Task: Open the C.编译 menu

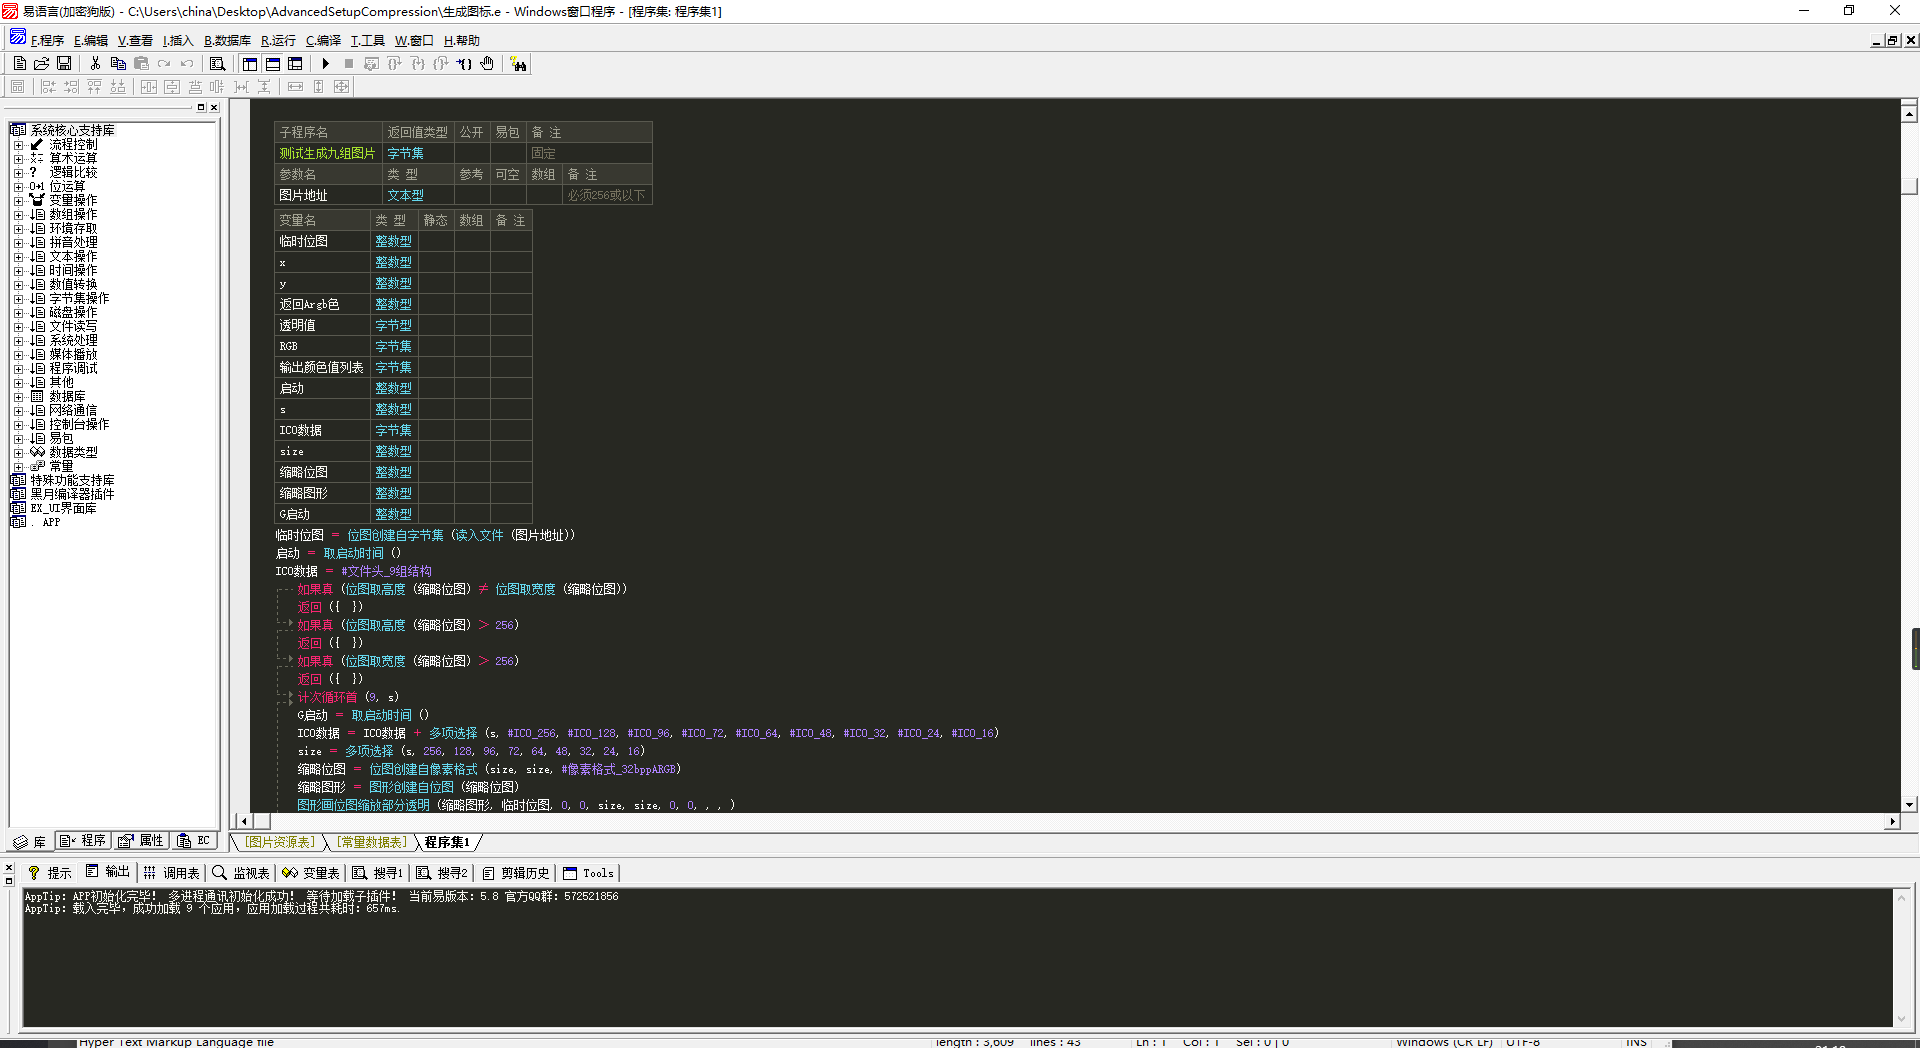Action: tap(323, 41)
